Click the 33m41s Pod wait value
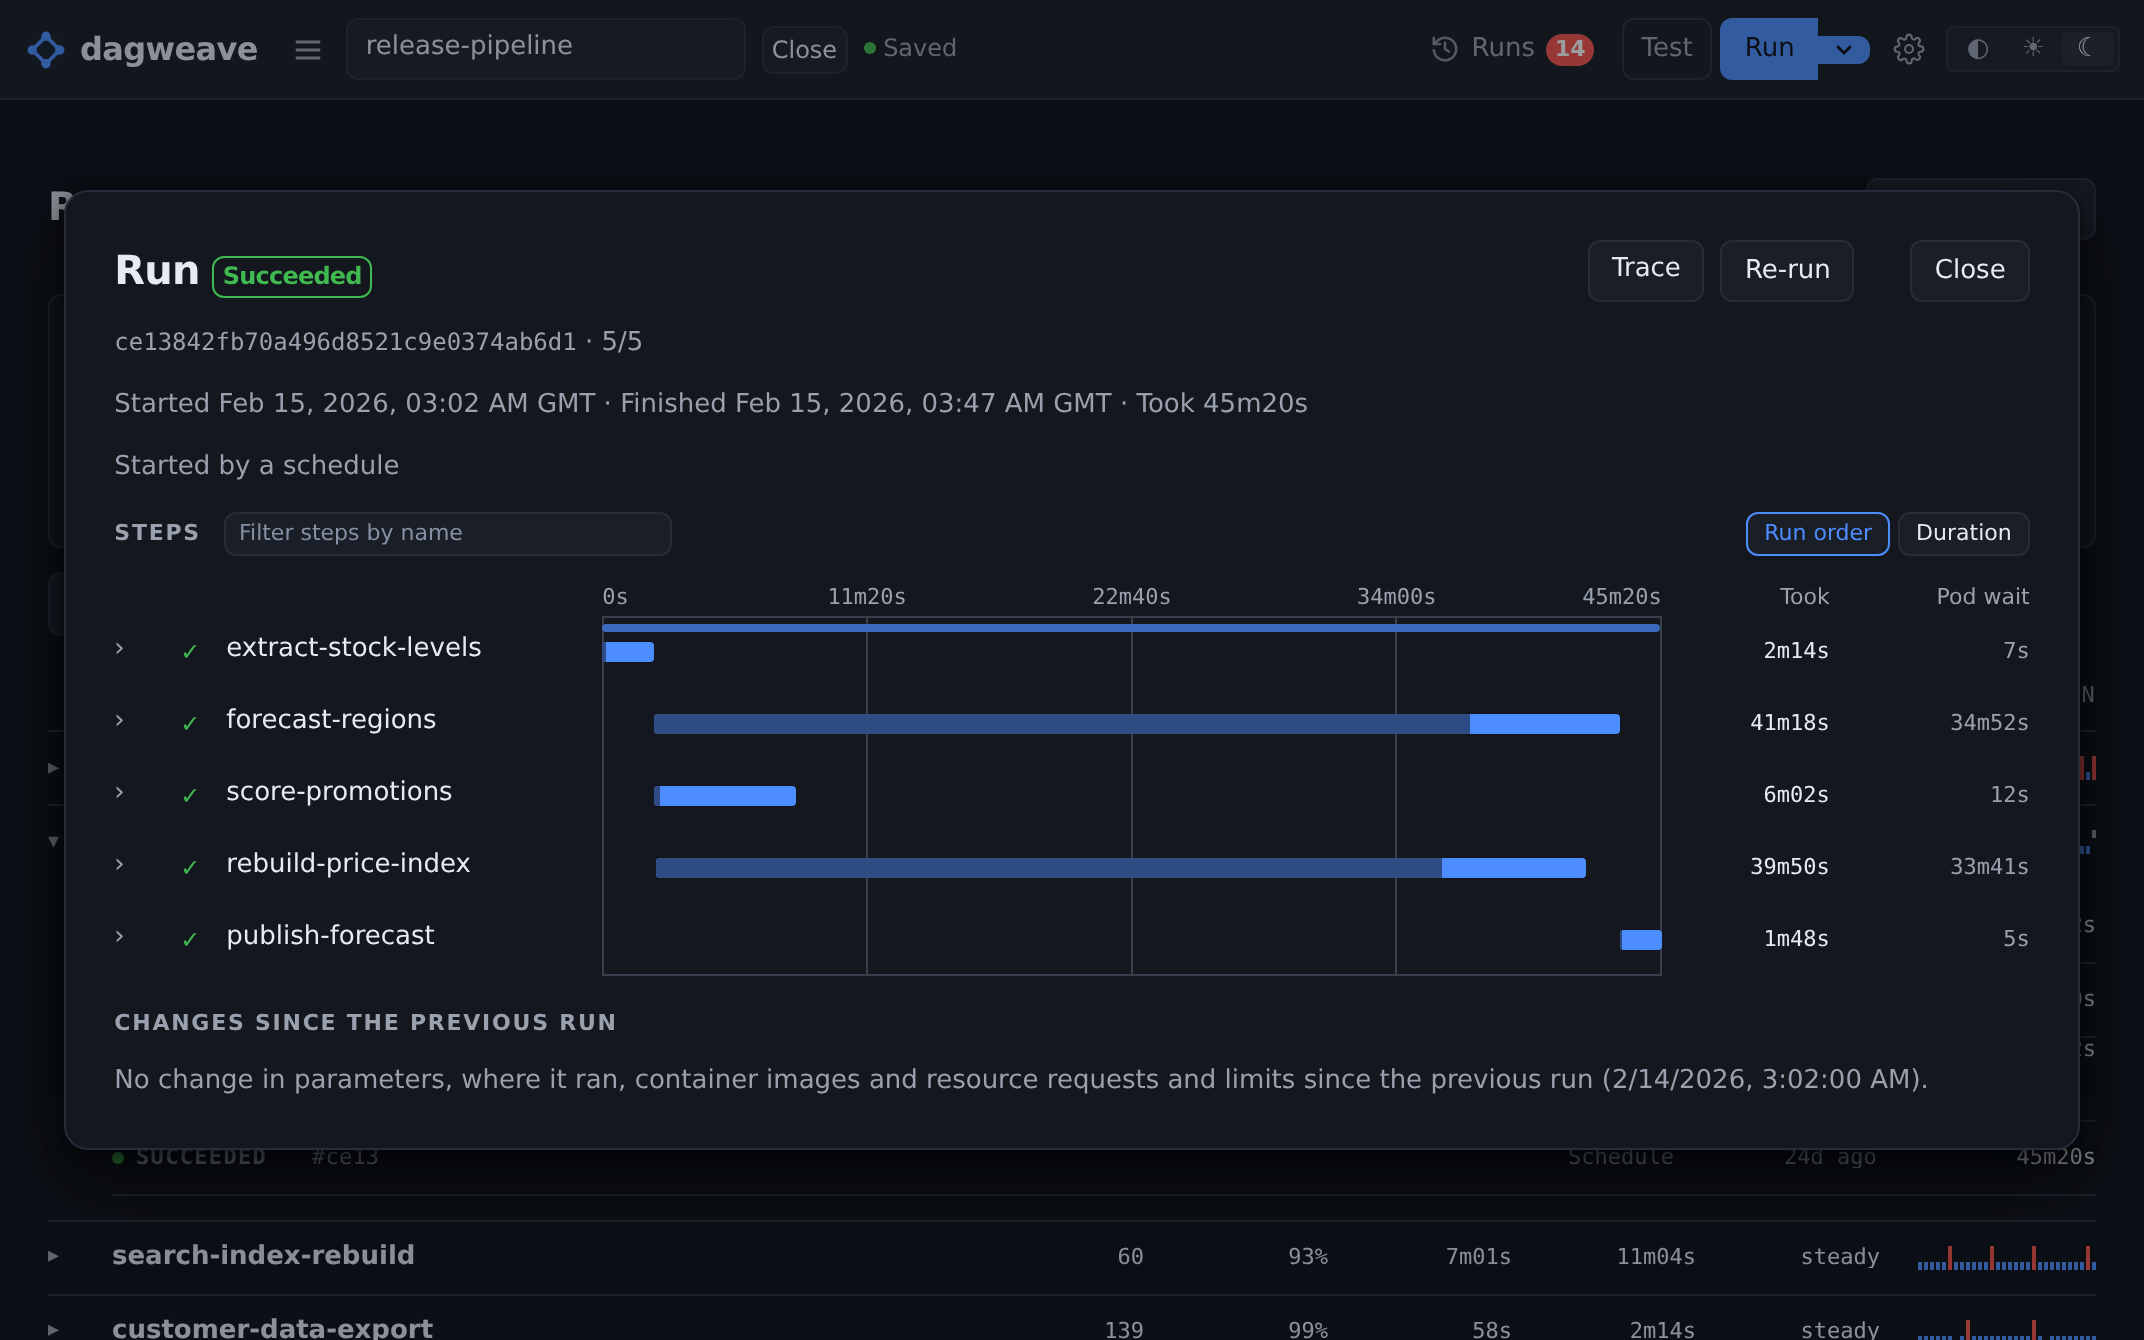Image resolution: width=2144 pixels, height=1340 pixels. click(1989, 867)
